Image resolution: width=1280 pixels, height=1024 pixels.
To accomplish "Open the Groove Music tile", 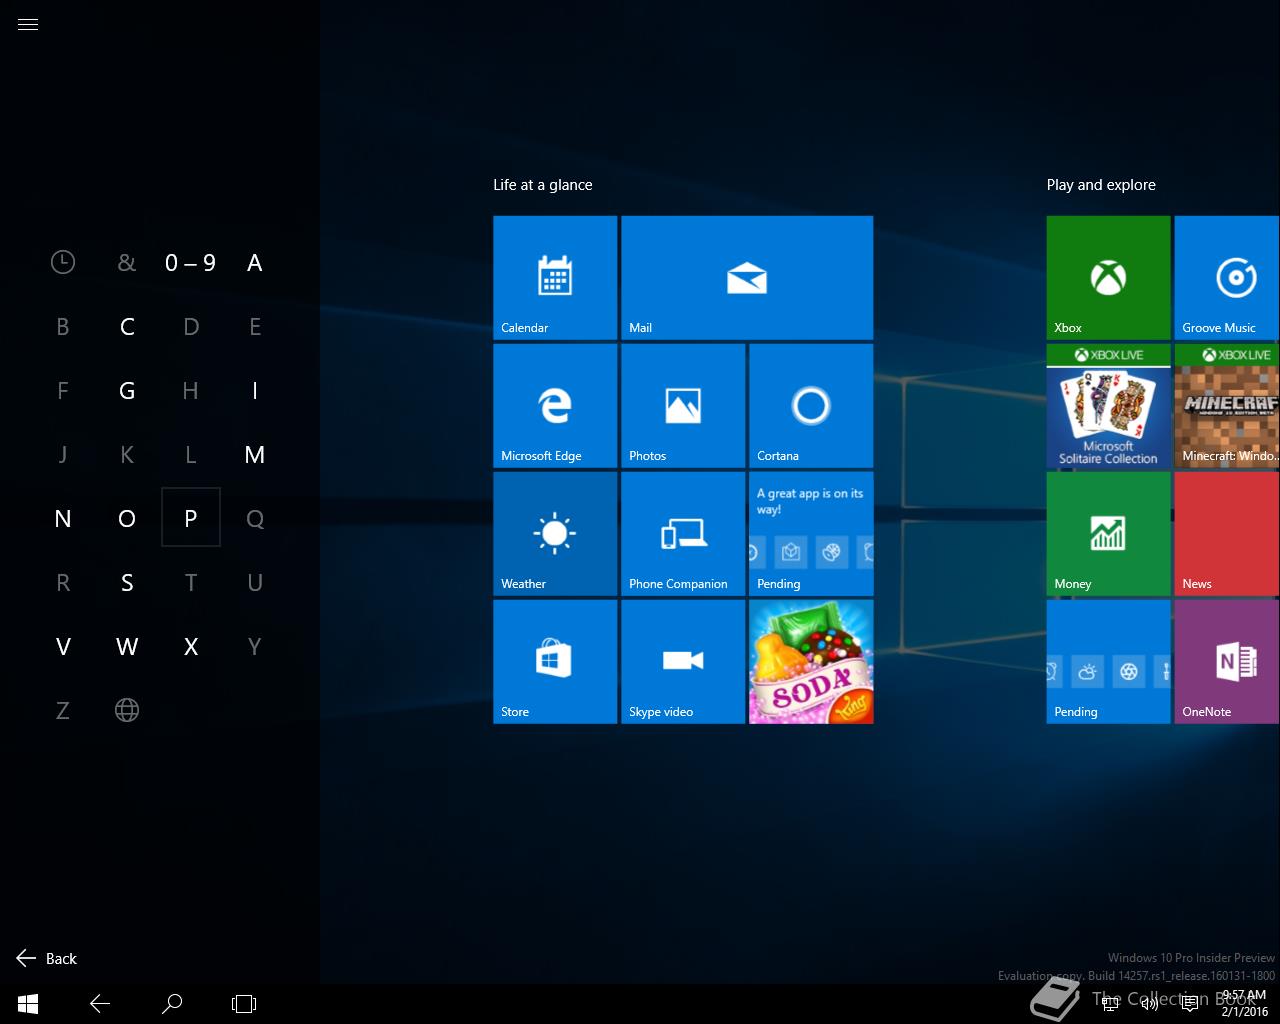I will point(1227,278).
